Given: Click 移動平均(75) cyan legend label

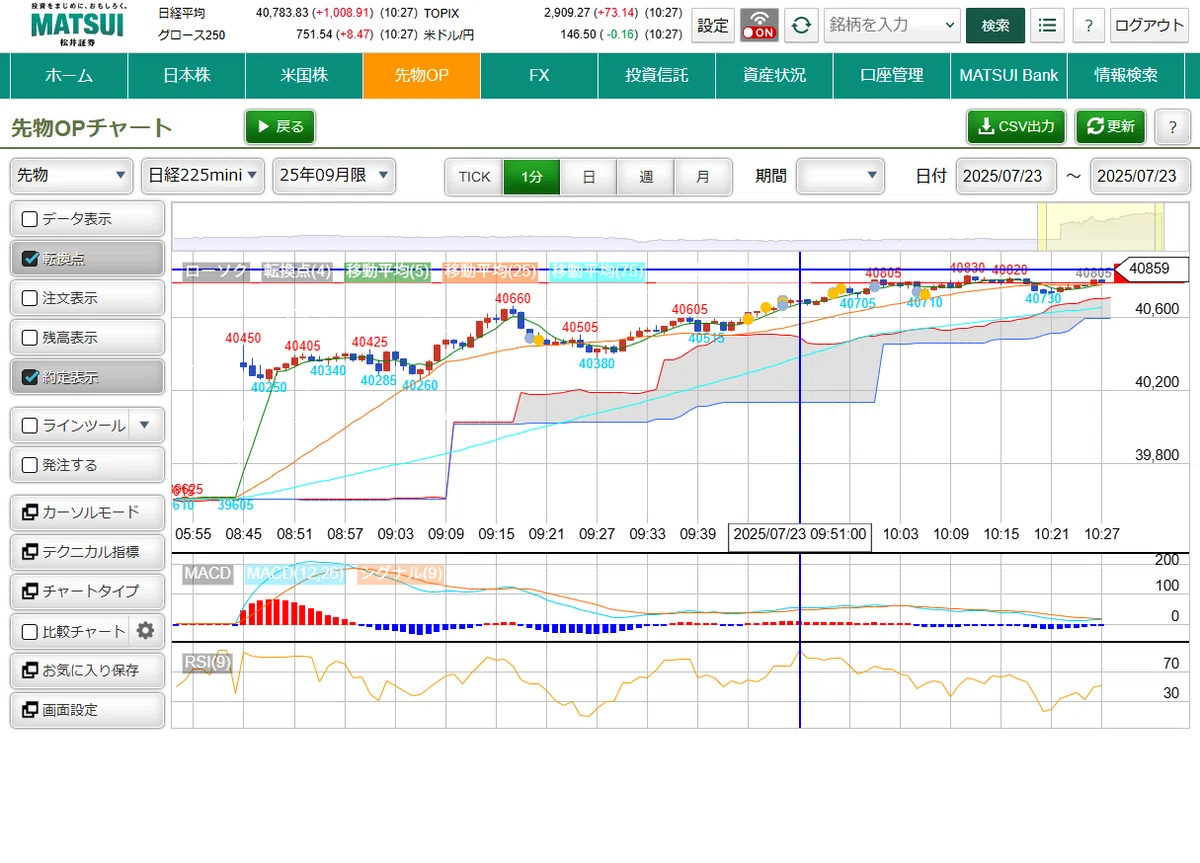Looking at the screenshot, I should (x=598, y=271).
